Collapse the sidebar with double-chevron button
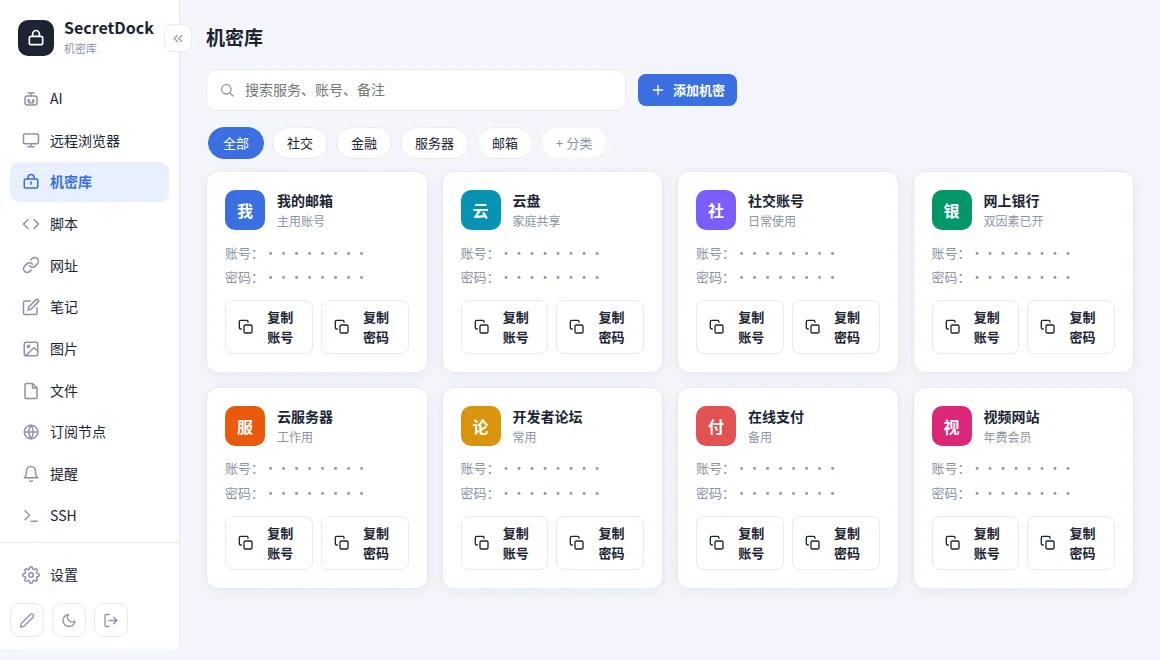 (178, 38)
